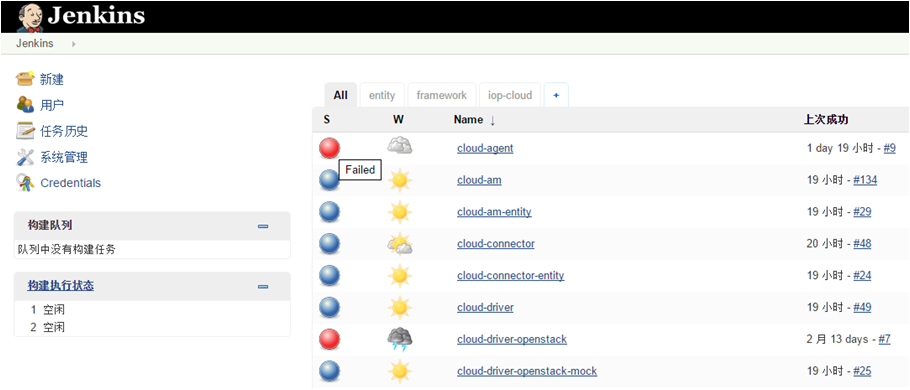Image resolution: width=910 pixels, height=390 pixels.
Task: Sort table by Name column arrow
Action: coord(493,120)
